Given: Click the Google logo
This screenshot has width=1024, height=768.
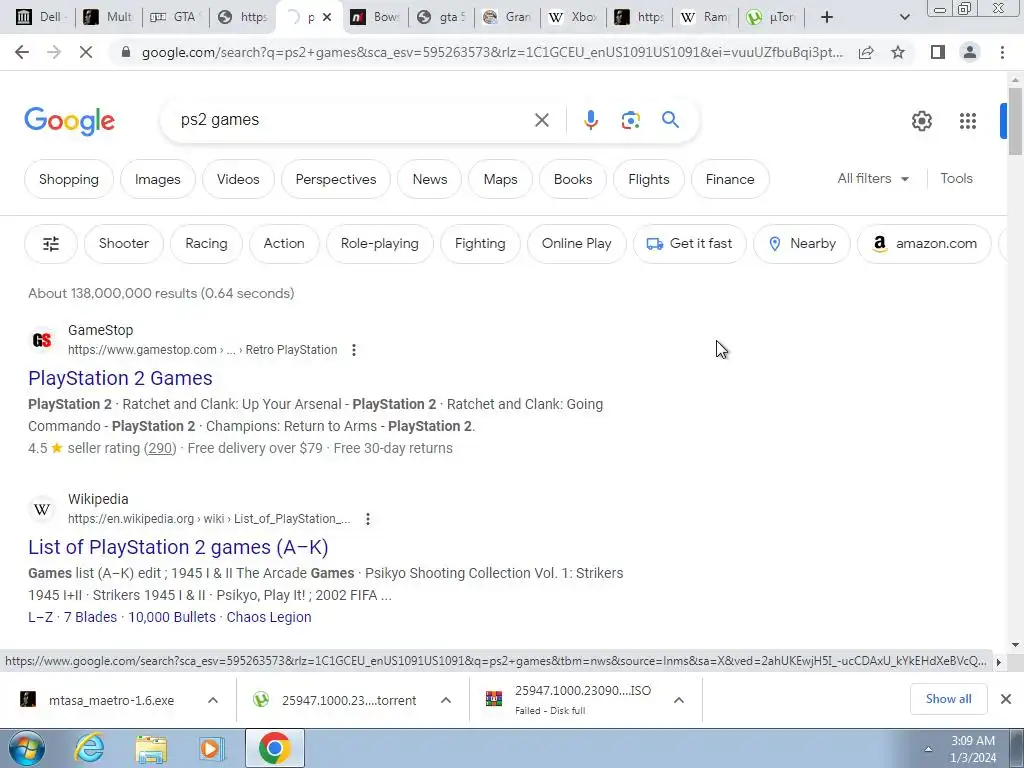Looking at the screenshot, I should (70, 121).
